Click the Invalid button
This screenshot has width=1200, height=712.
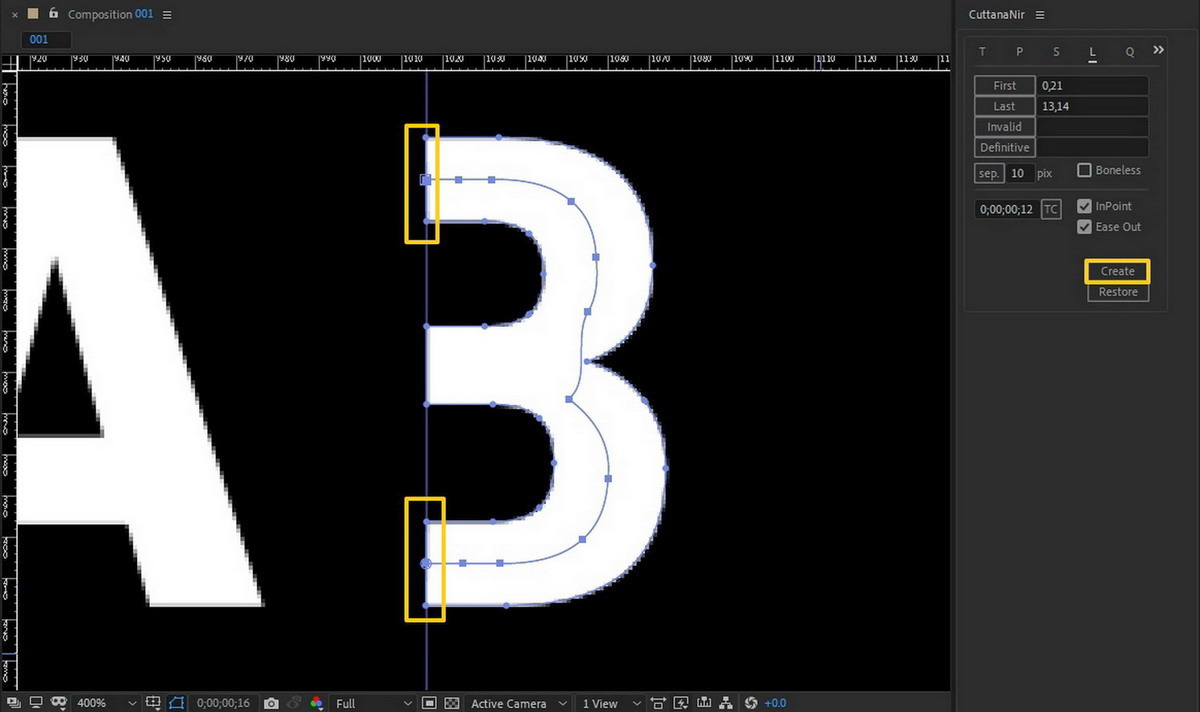1005,127
